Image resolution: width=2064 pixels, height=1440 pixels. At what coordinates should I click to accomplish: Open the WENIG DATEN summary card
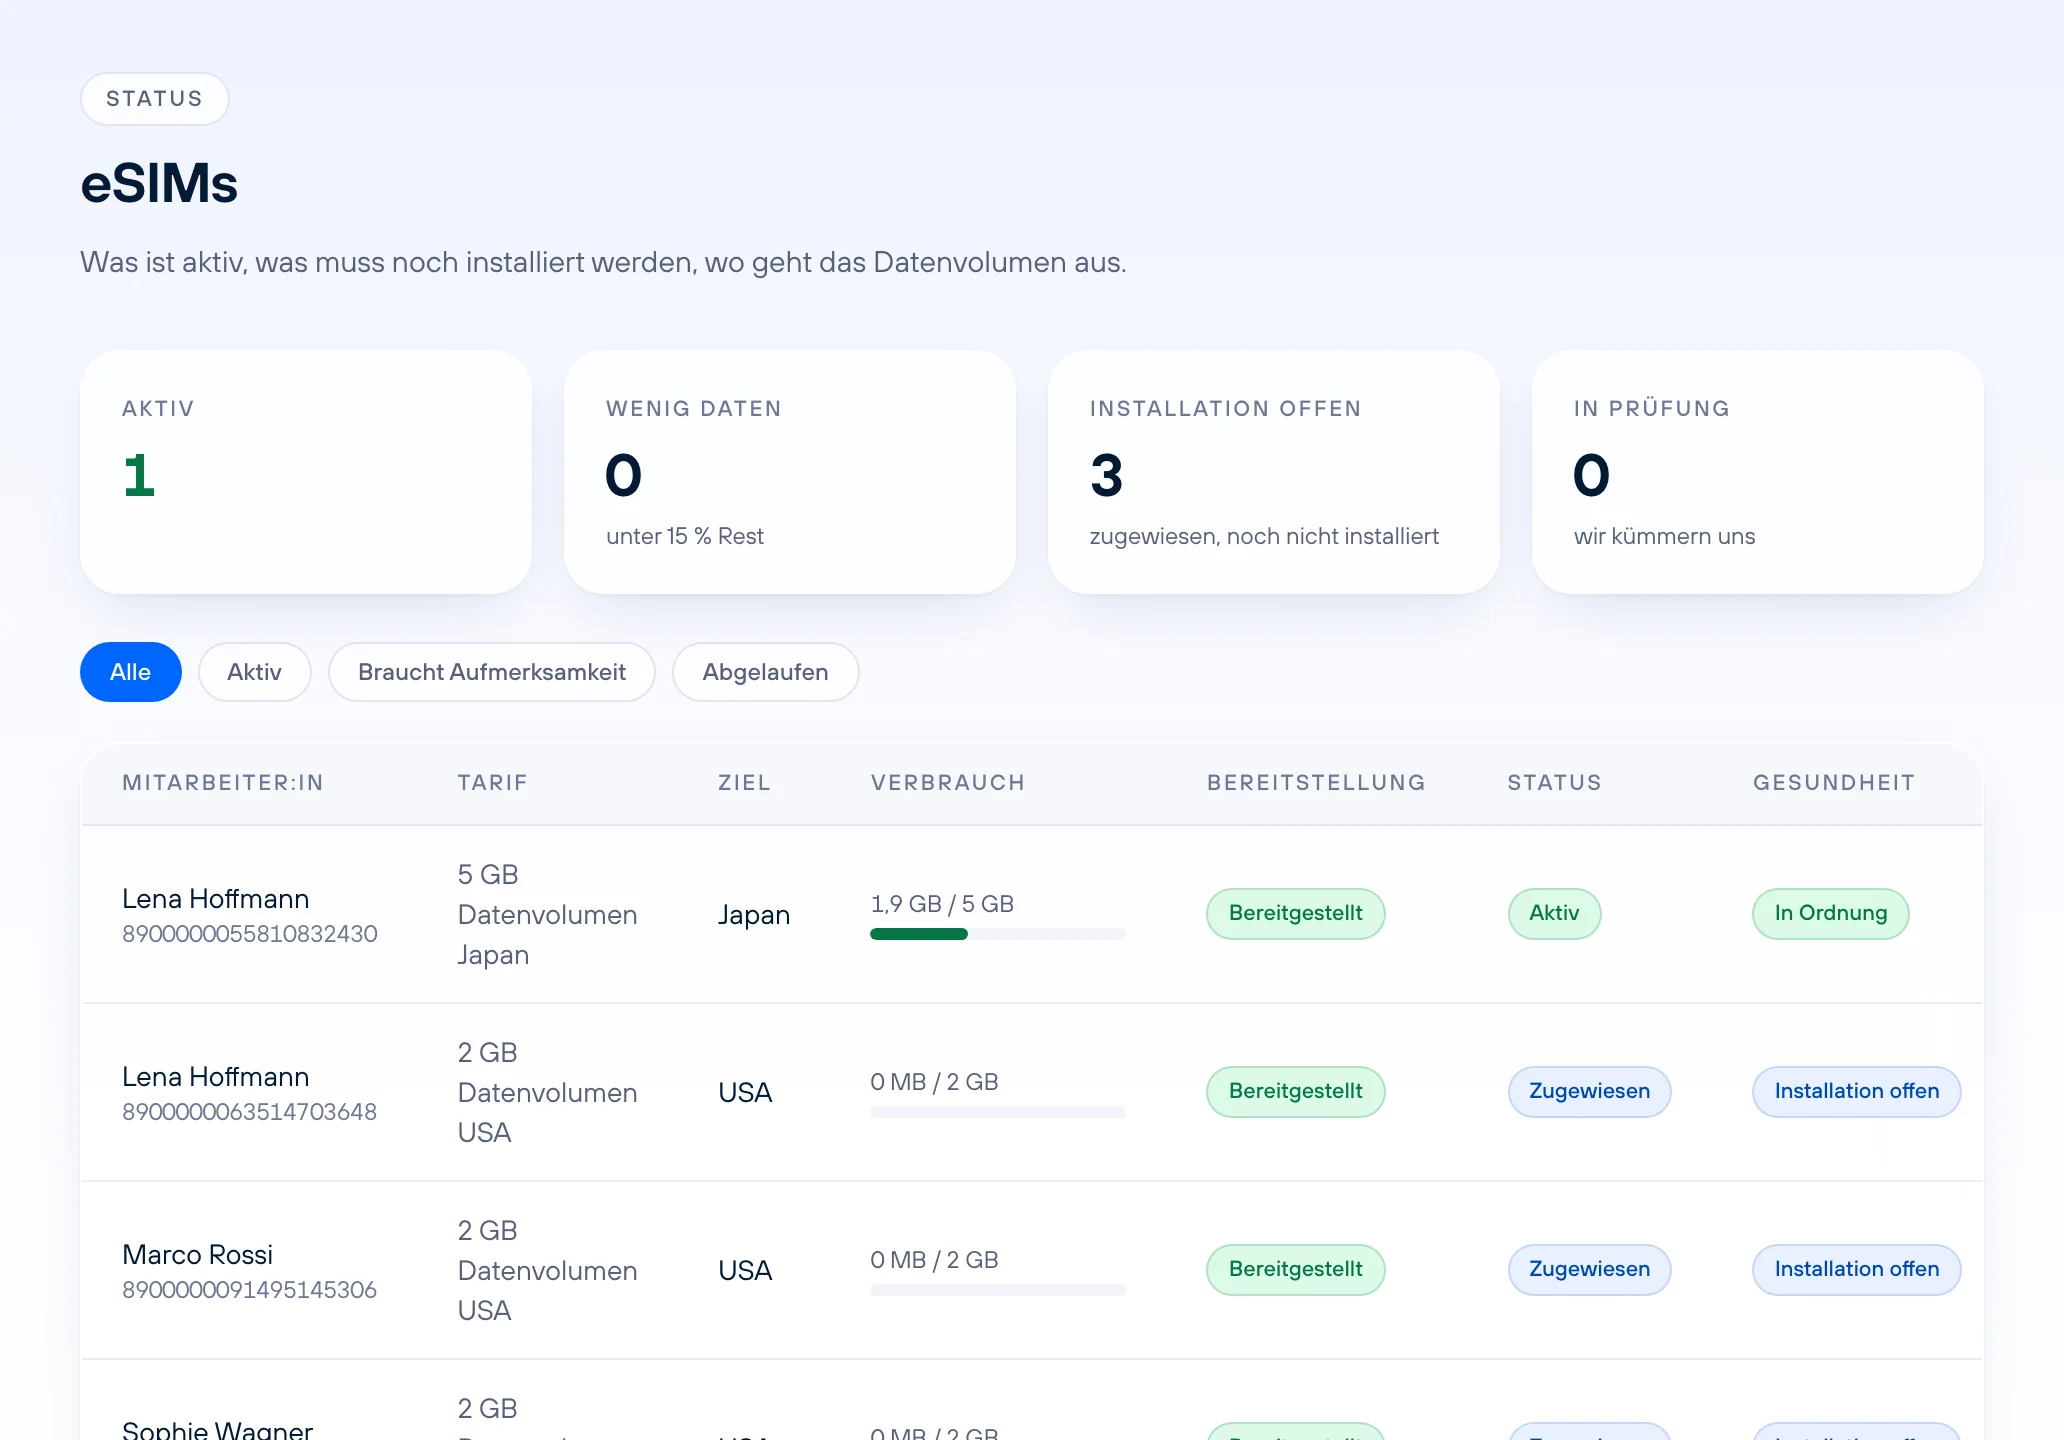[x=790, y=472]
